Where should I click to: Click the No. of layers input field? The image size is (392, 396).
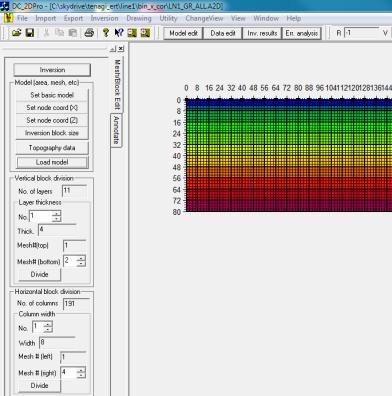(74, 191)
